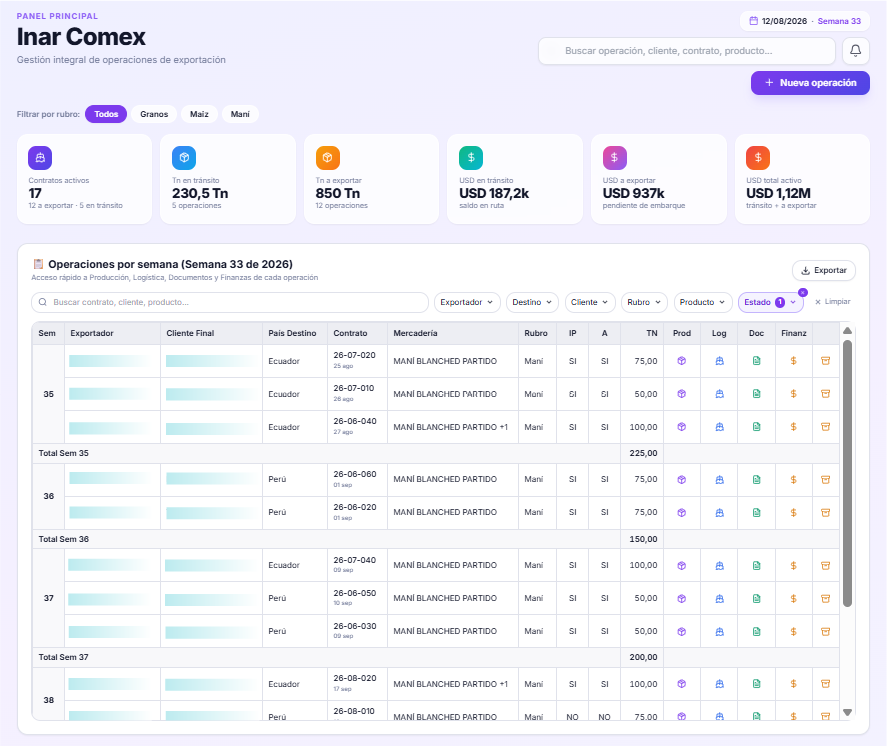The height and width of the screenshot is (746, 887).
Task: Select the Todos rubro filter
Action: 106,114
